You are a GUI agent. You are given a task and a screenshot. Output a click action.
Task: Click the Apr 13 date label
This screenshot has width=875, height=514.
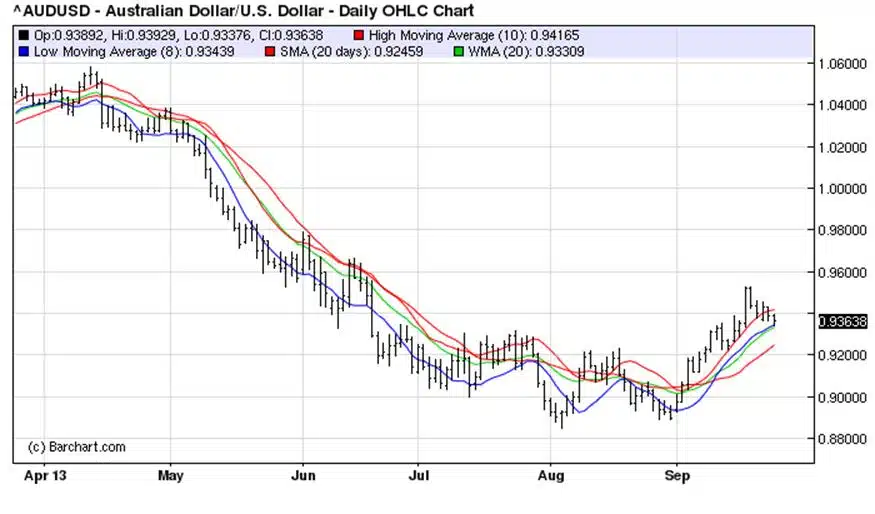click(42, 477)
